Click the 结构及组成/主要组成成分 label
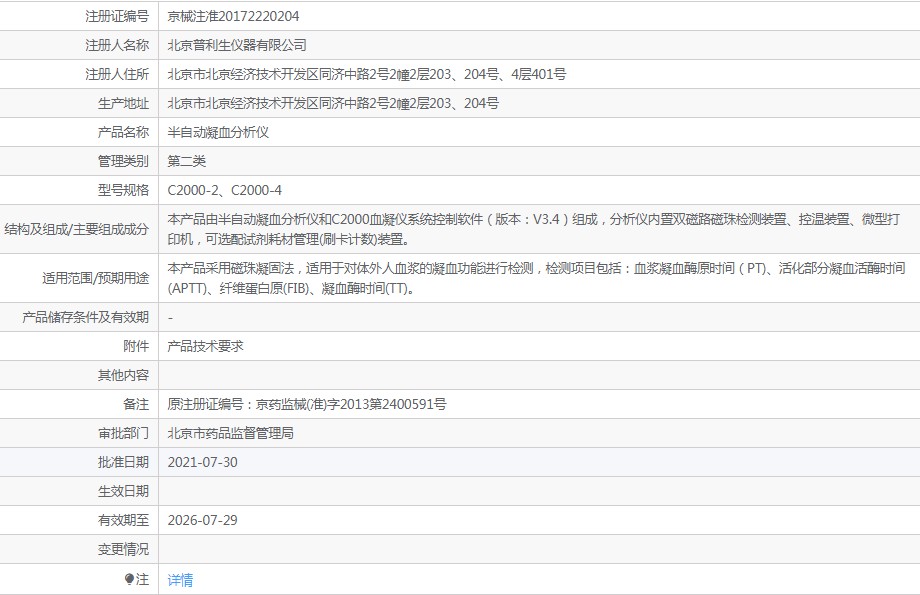 (76, 229)
